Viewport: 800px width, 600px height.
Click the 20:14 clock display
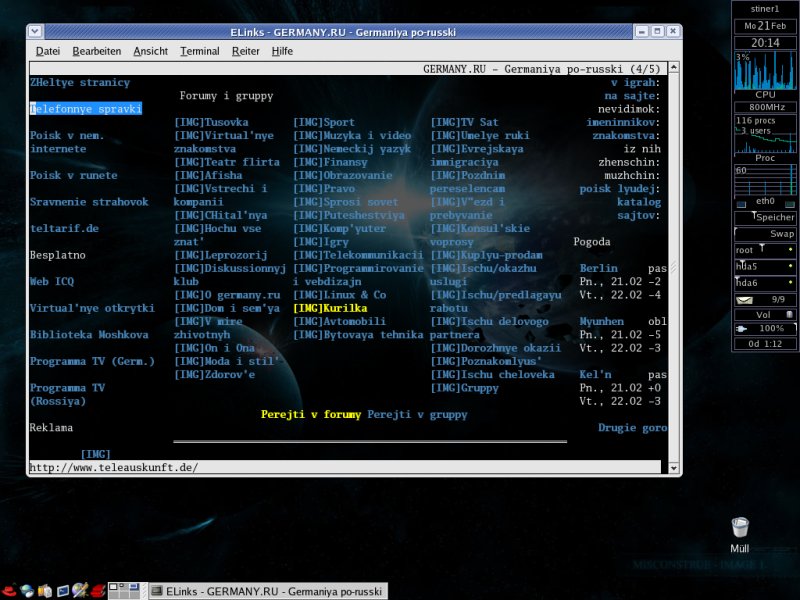[x=765, y=43]
